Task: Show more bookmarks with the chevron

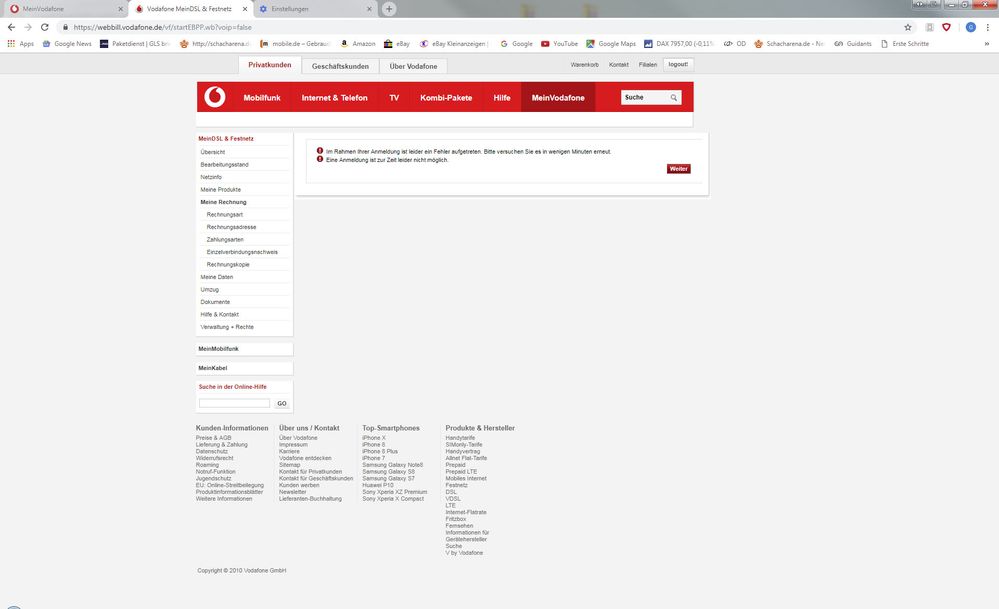Action: pyautogui.click(x=987, y=43)
